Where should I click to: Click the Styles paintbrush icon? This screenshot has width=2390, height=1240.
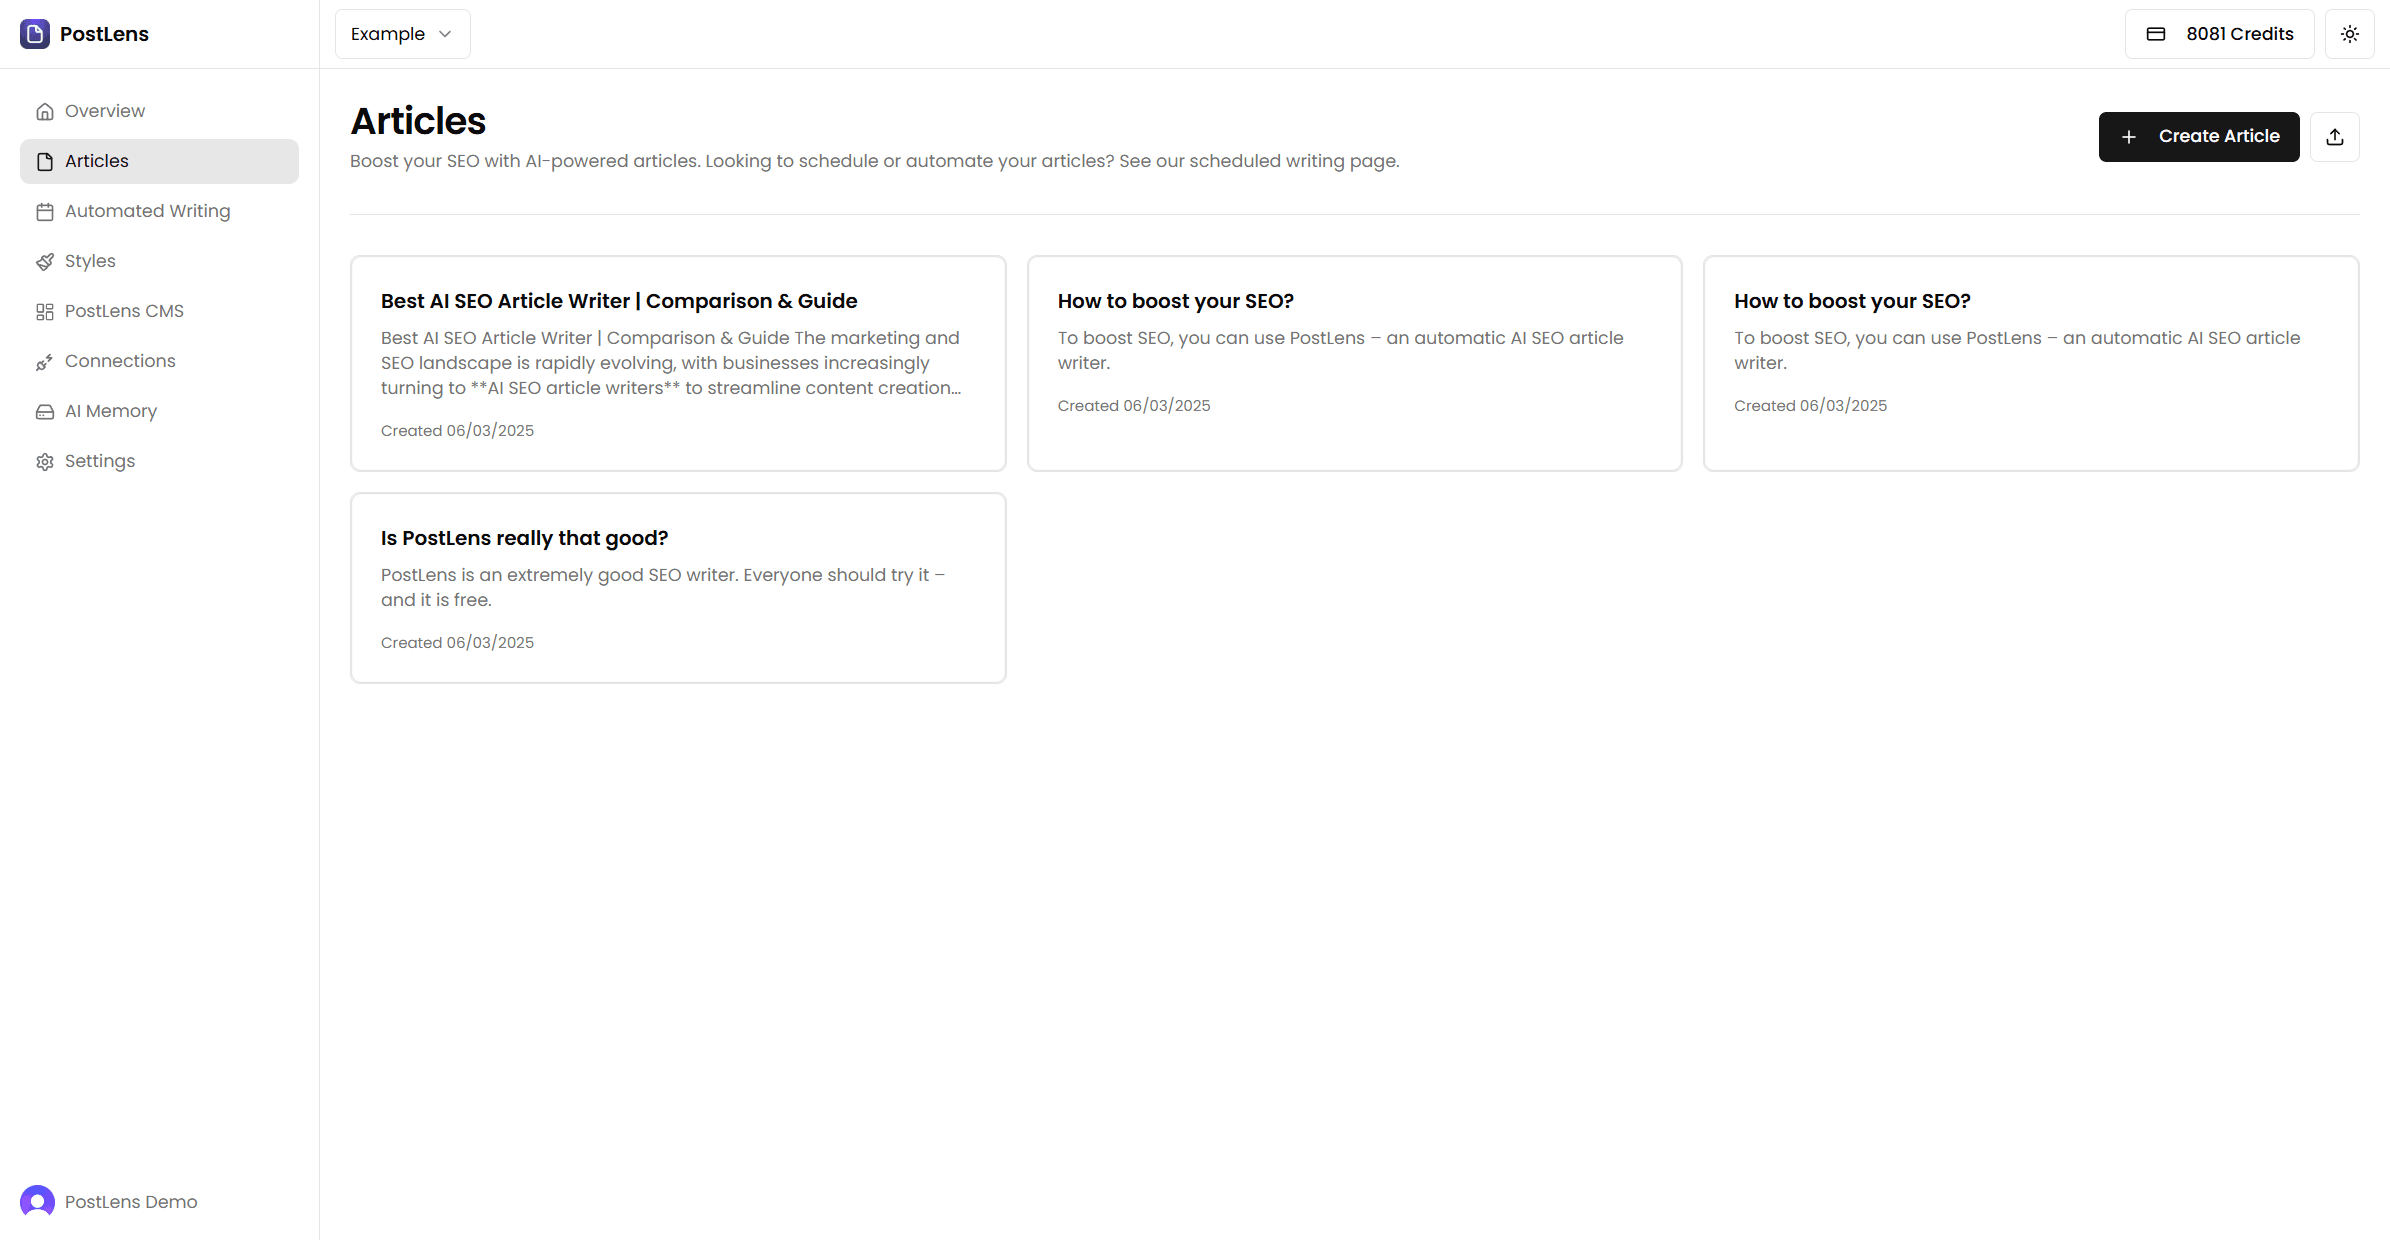click(45, 261)
